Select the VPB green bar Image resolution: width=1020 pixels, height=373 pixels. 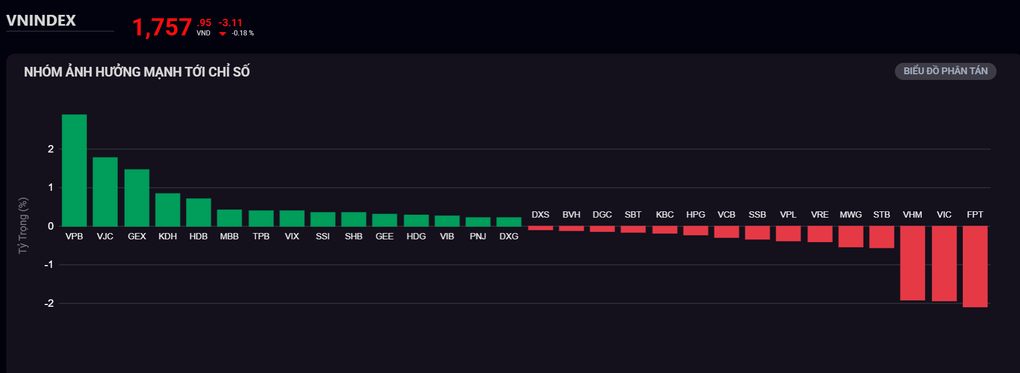pyautogui.click(x=74, y=170)
